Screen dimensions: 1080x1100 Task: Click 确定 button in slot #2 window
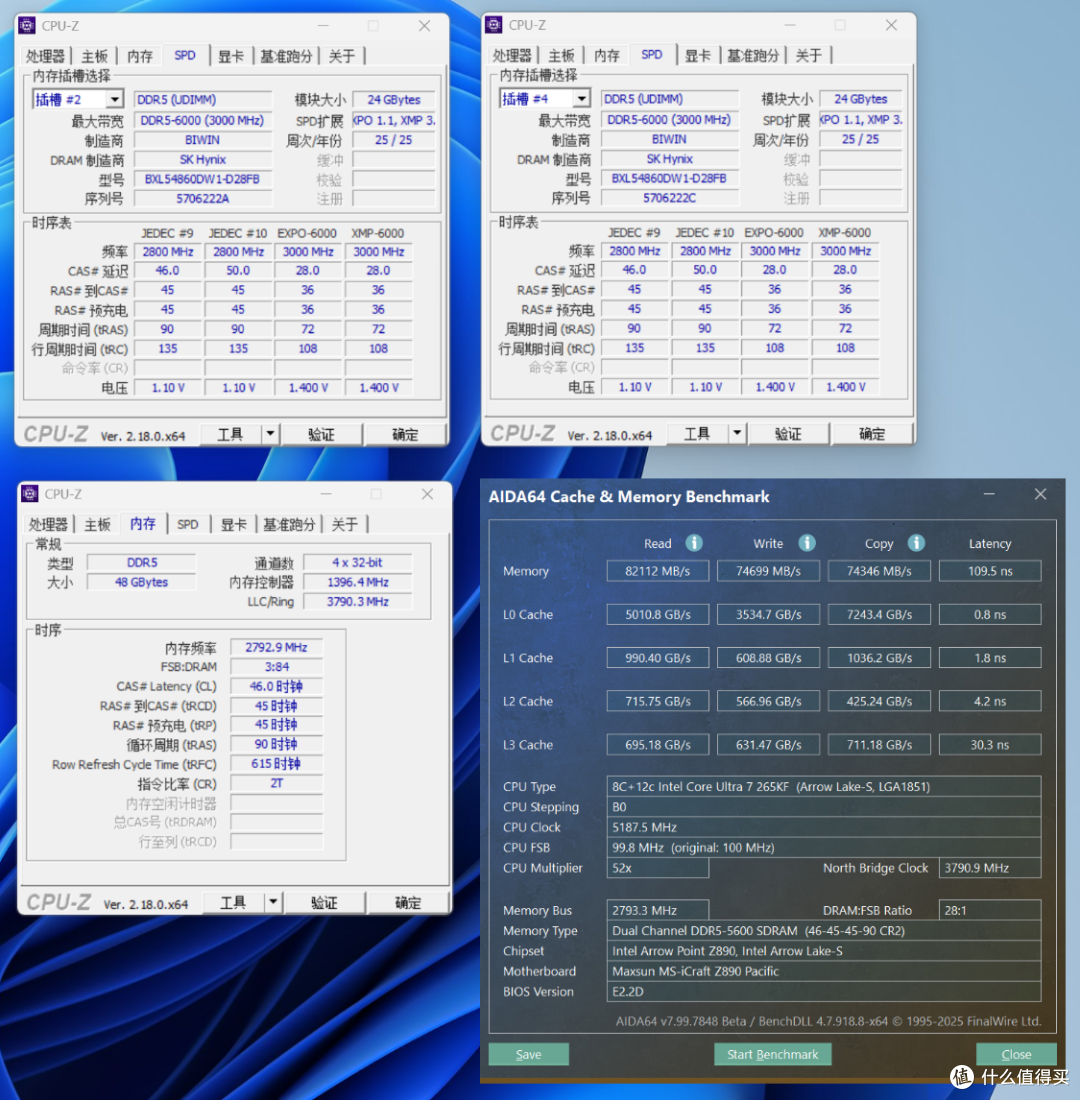coord(405,434)
